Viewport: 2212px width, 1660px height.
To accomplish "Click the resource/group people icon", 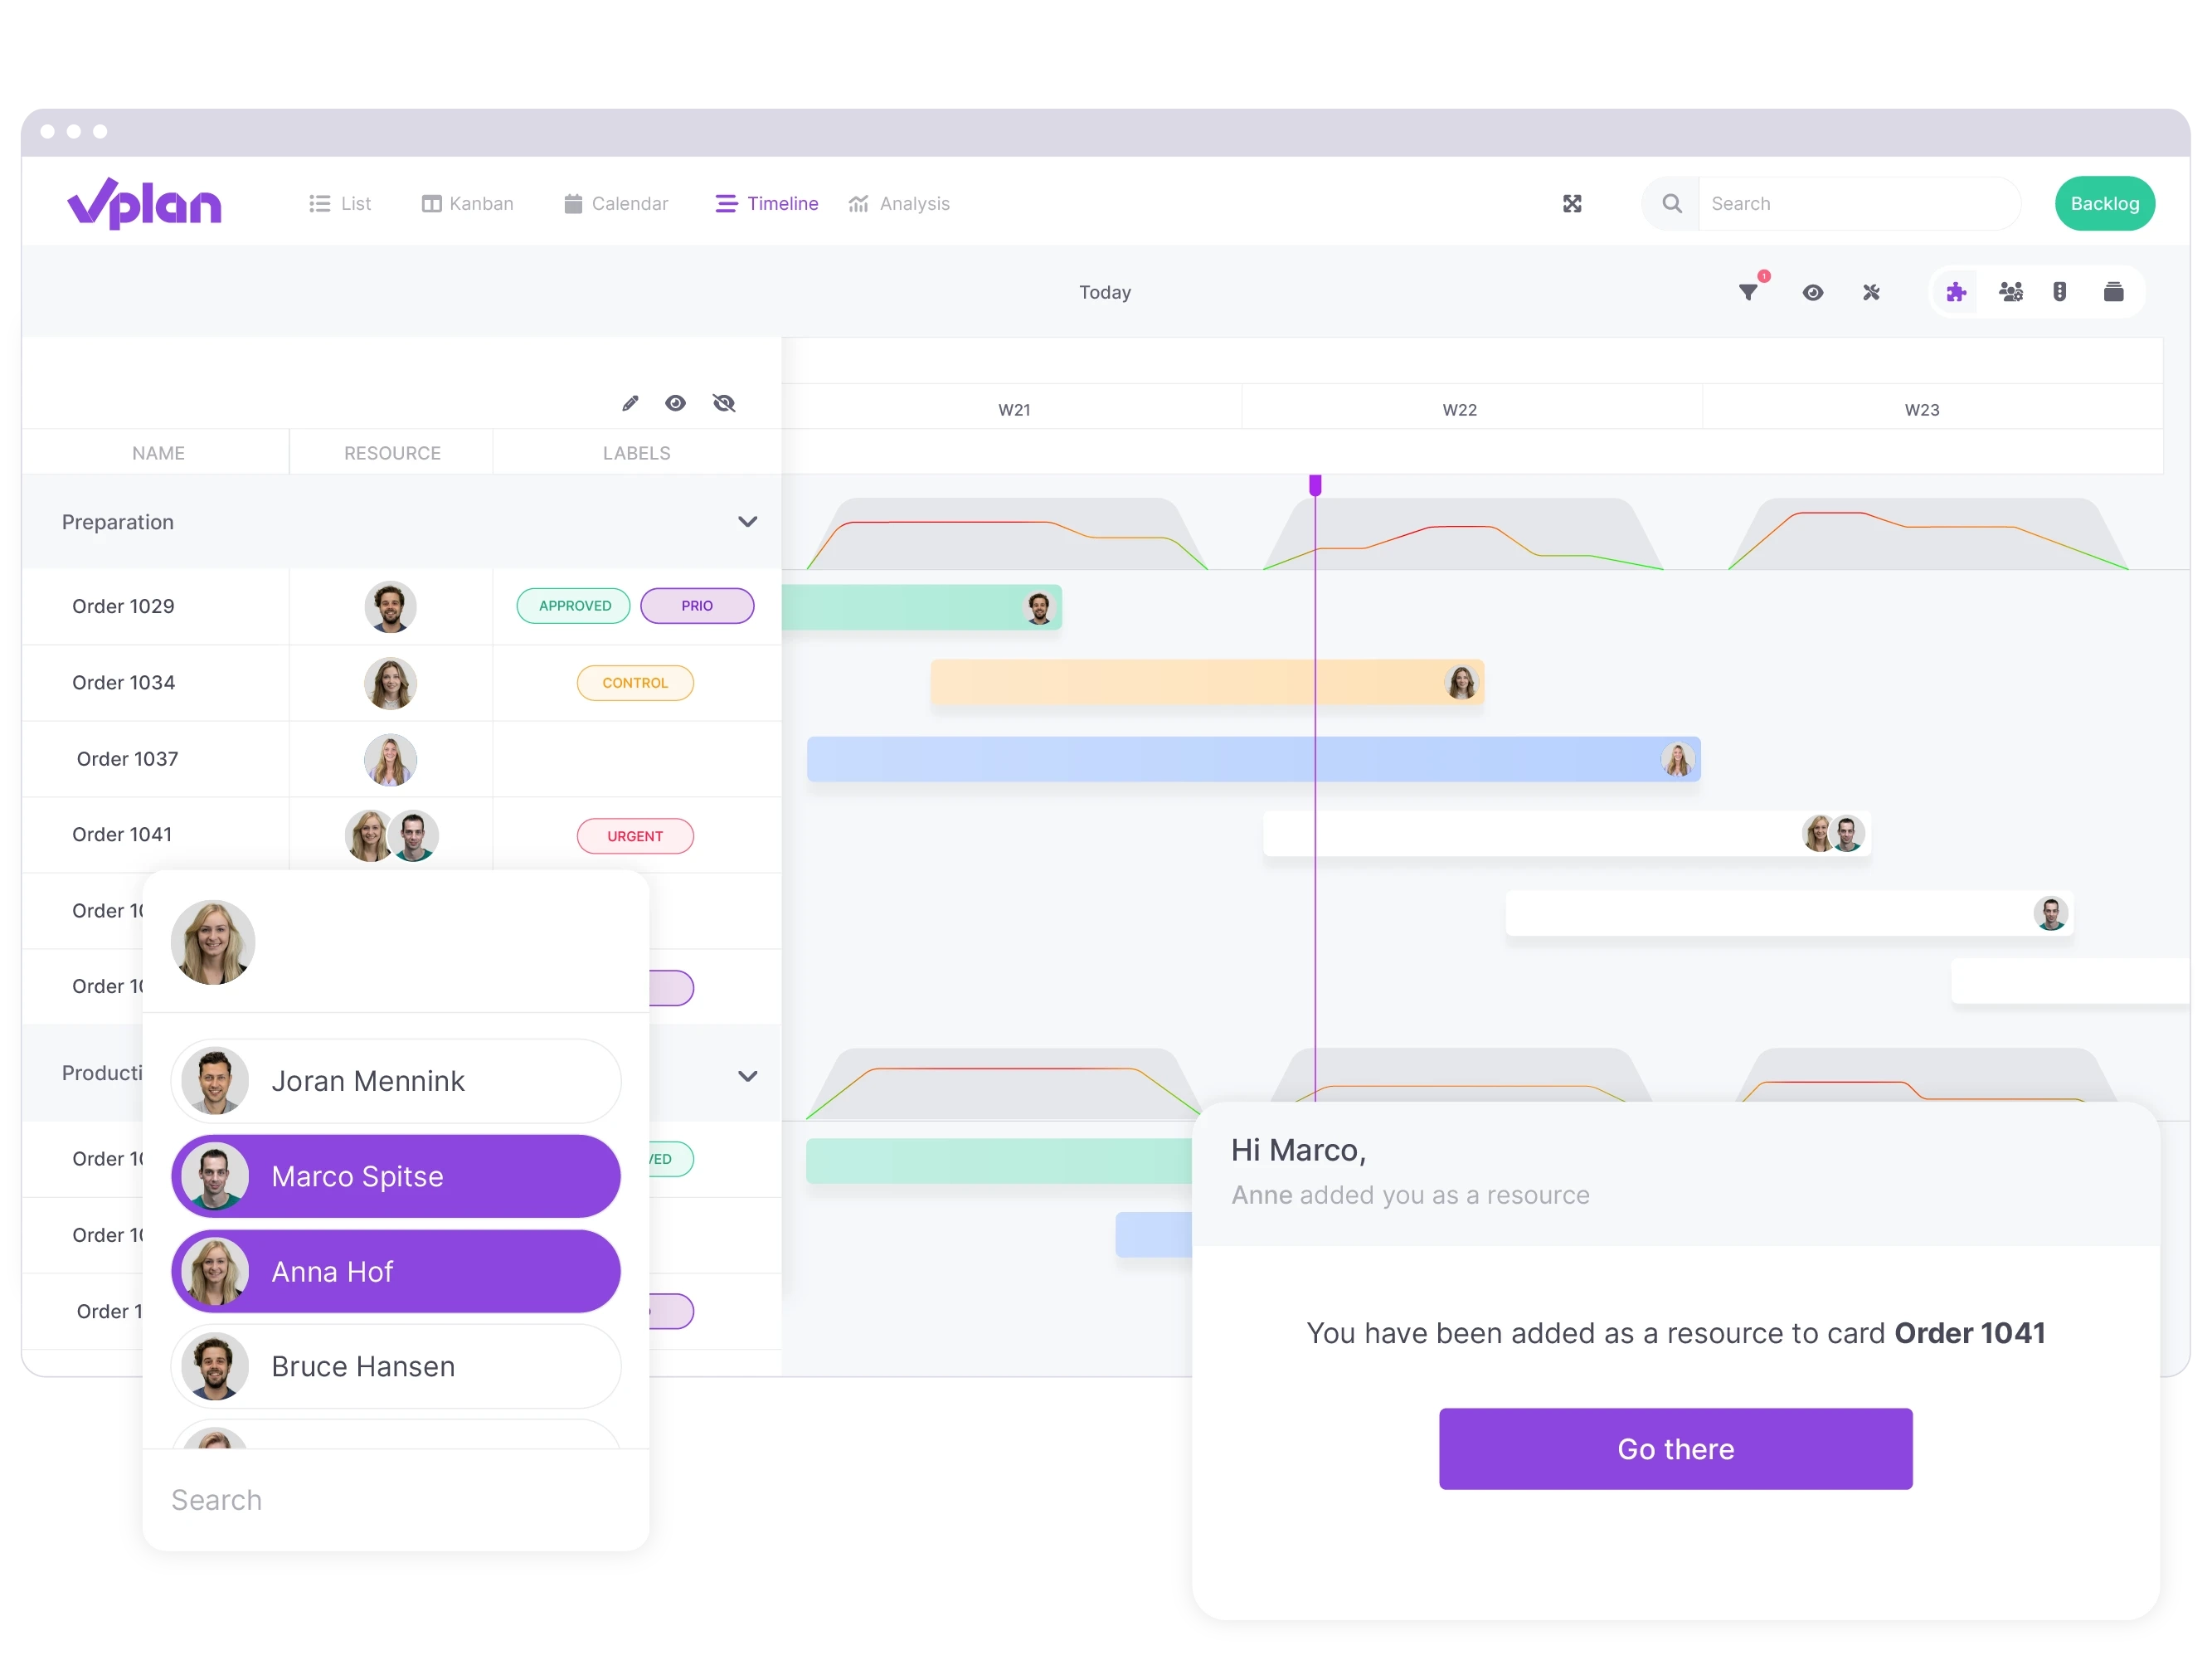I will [2010, 291].
